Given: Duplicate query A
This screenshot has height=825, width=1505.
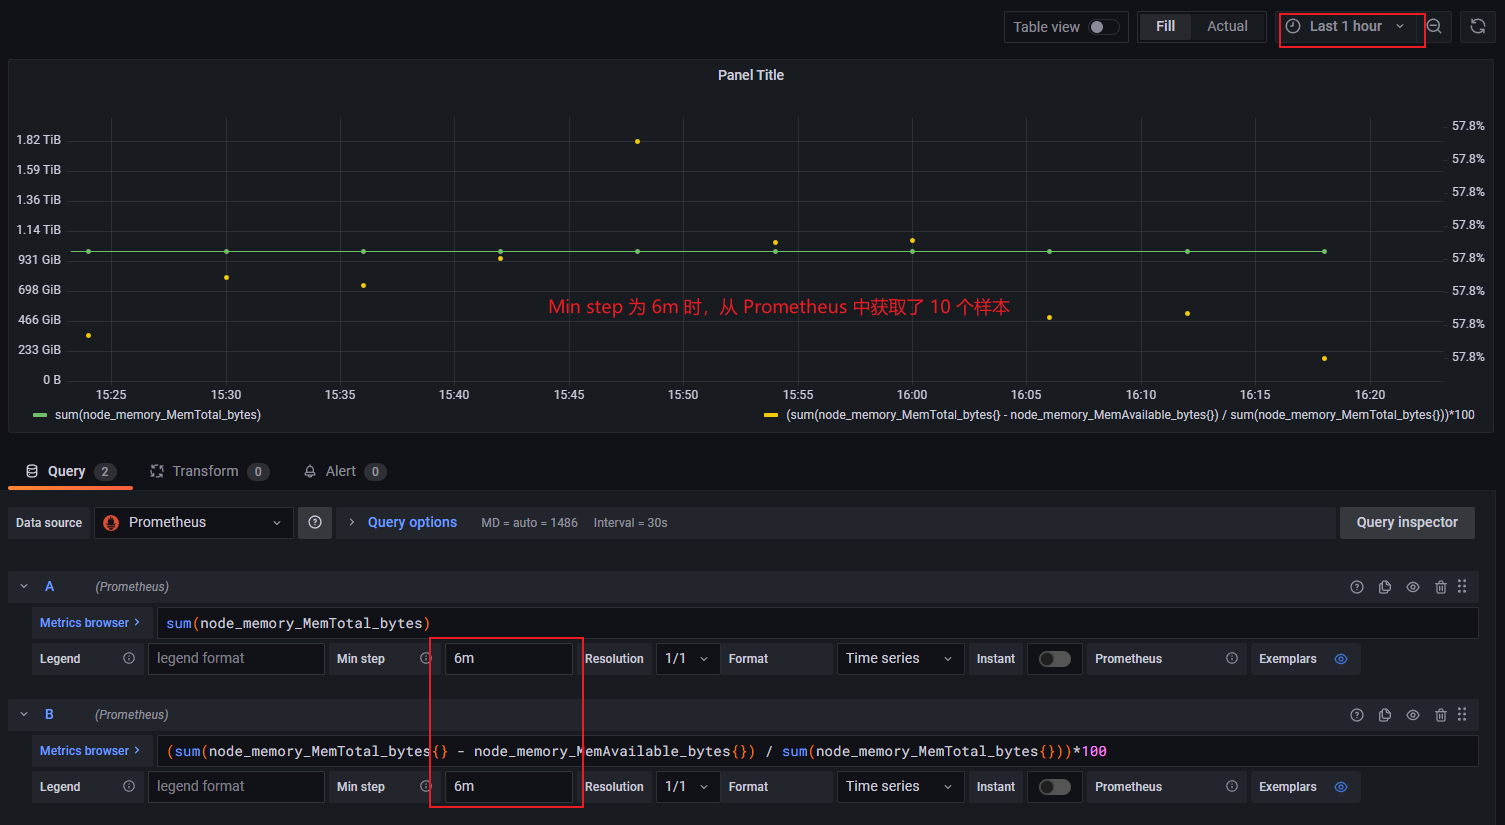Looking at the screenshot, I should 1385,587.
